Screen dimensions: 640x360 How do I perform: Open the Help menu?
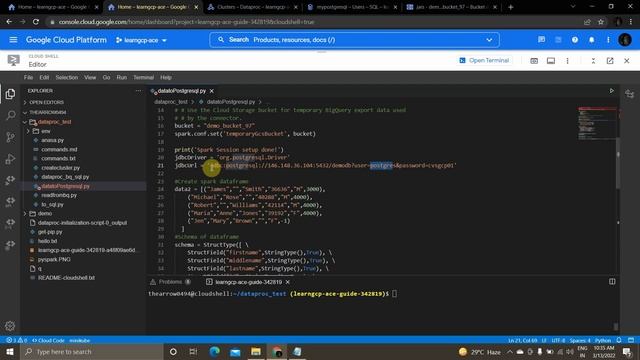(x=166, y=77)
